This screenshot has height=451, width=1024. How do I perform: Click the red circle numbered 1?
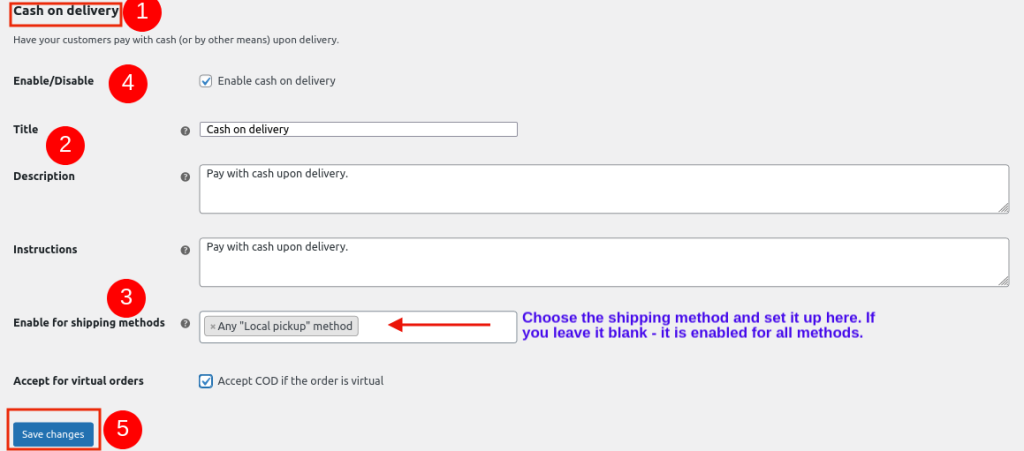[141, 13]
